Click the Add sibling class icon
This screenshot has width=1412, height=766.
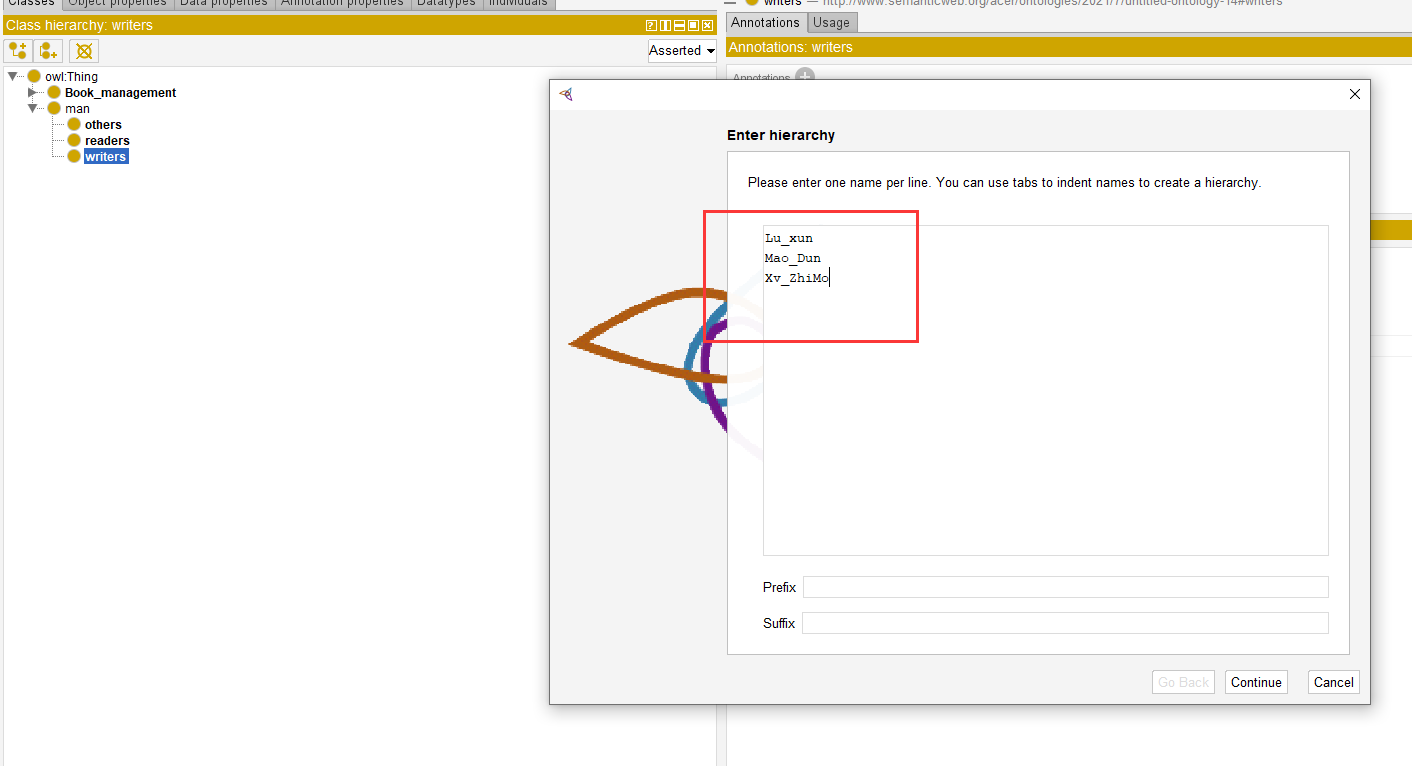pos(49,50)
